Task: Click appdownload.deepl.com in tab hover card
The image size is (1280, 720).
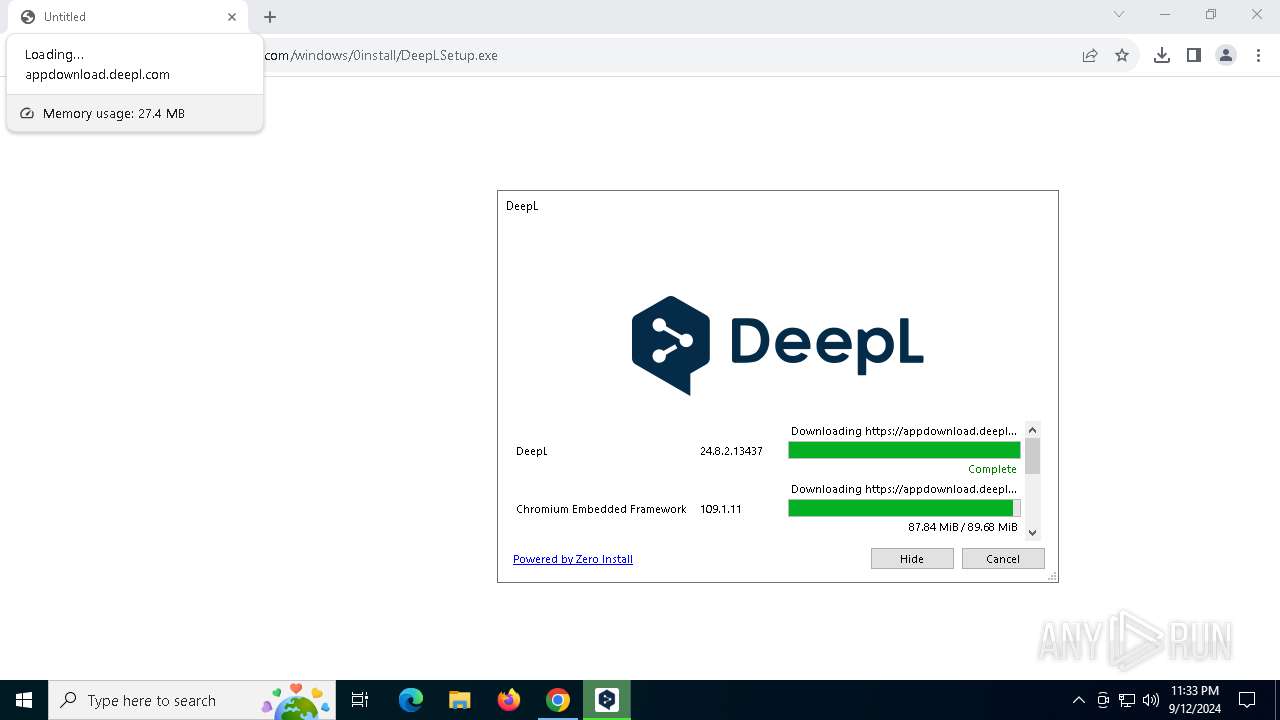Action: point(98,74)
